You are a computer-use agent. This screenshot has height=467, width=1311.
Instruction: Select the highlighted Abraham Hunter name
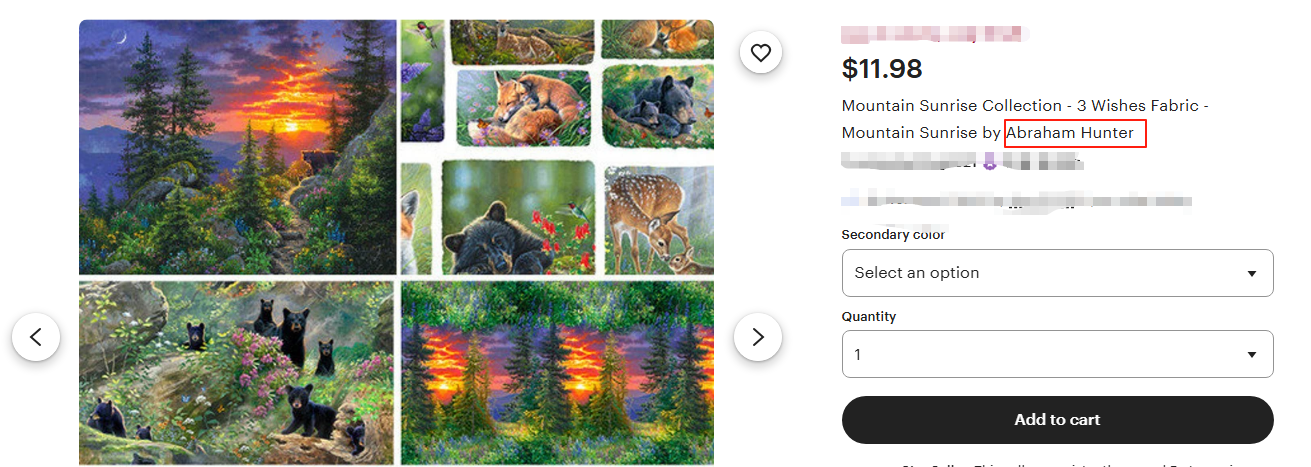pyautogui.click(x=1074, y=133)
